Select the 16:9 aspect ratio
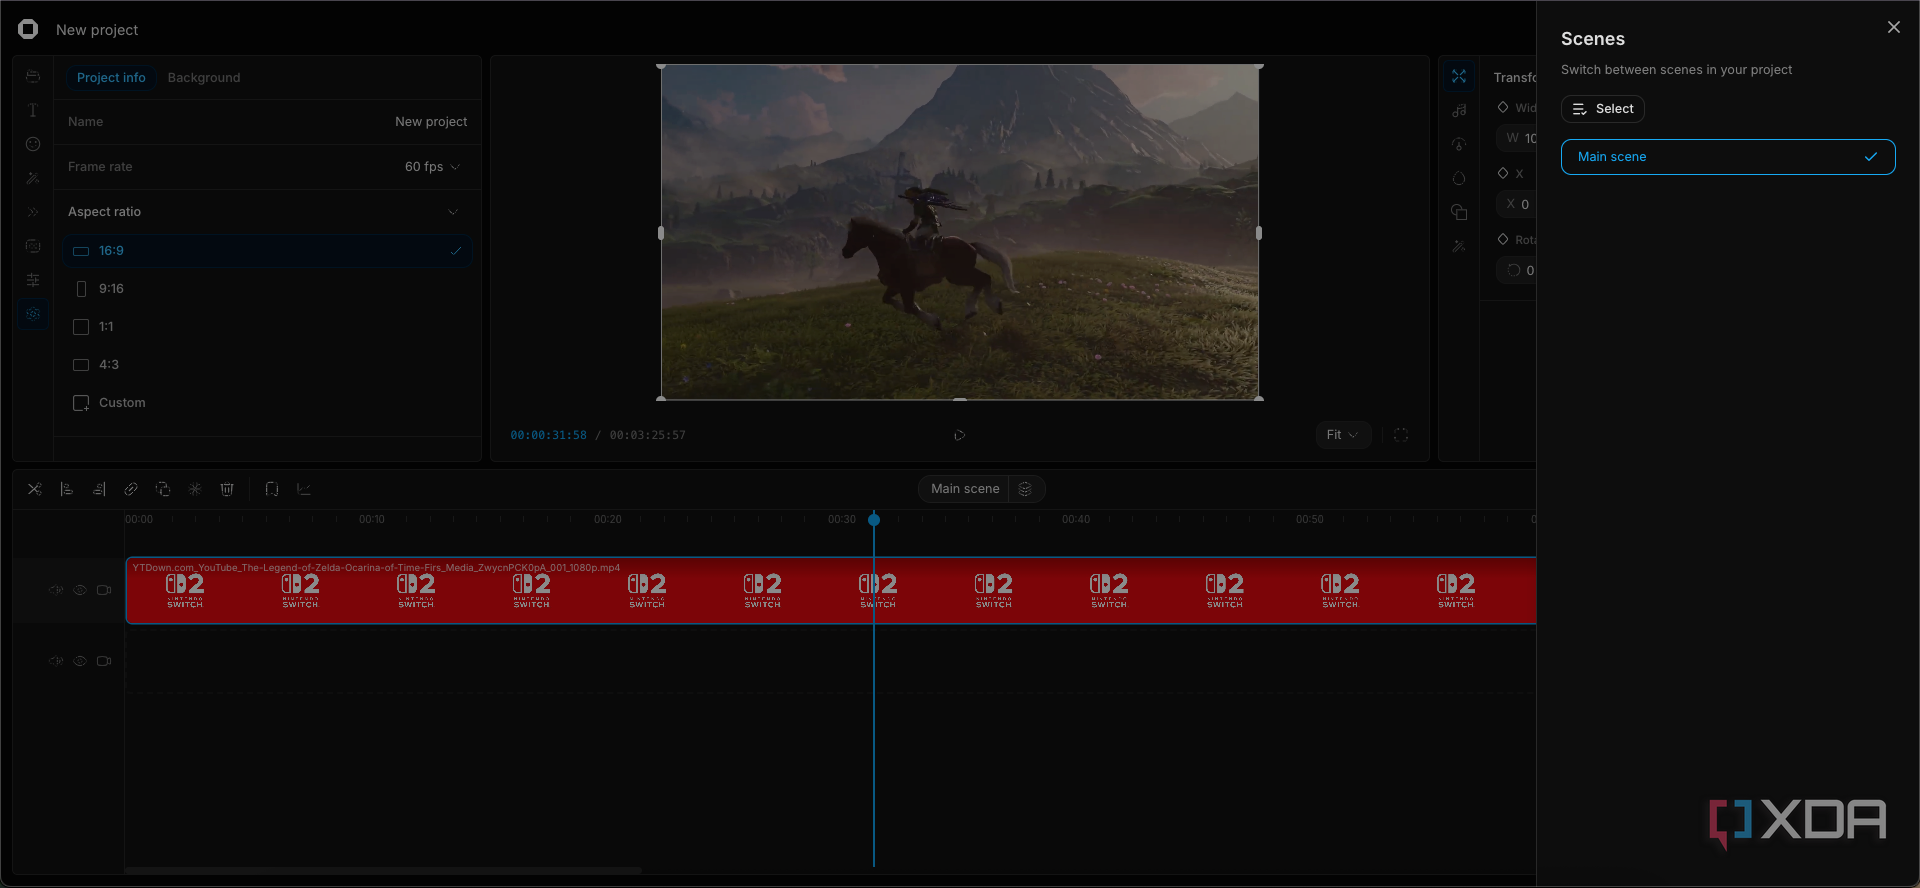 click(267, 251)
